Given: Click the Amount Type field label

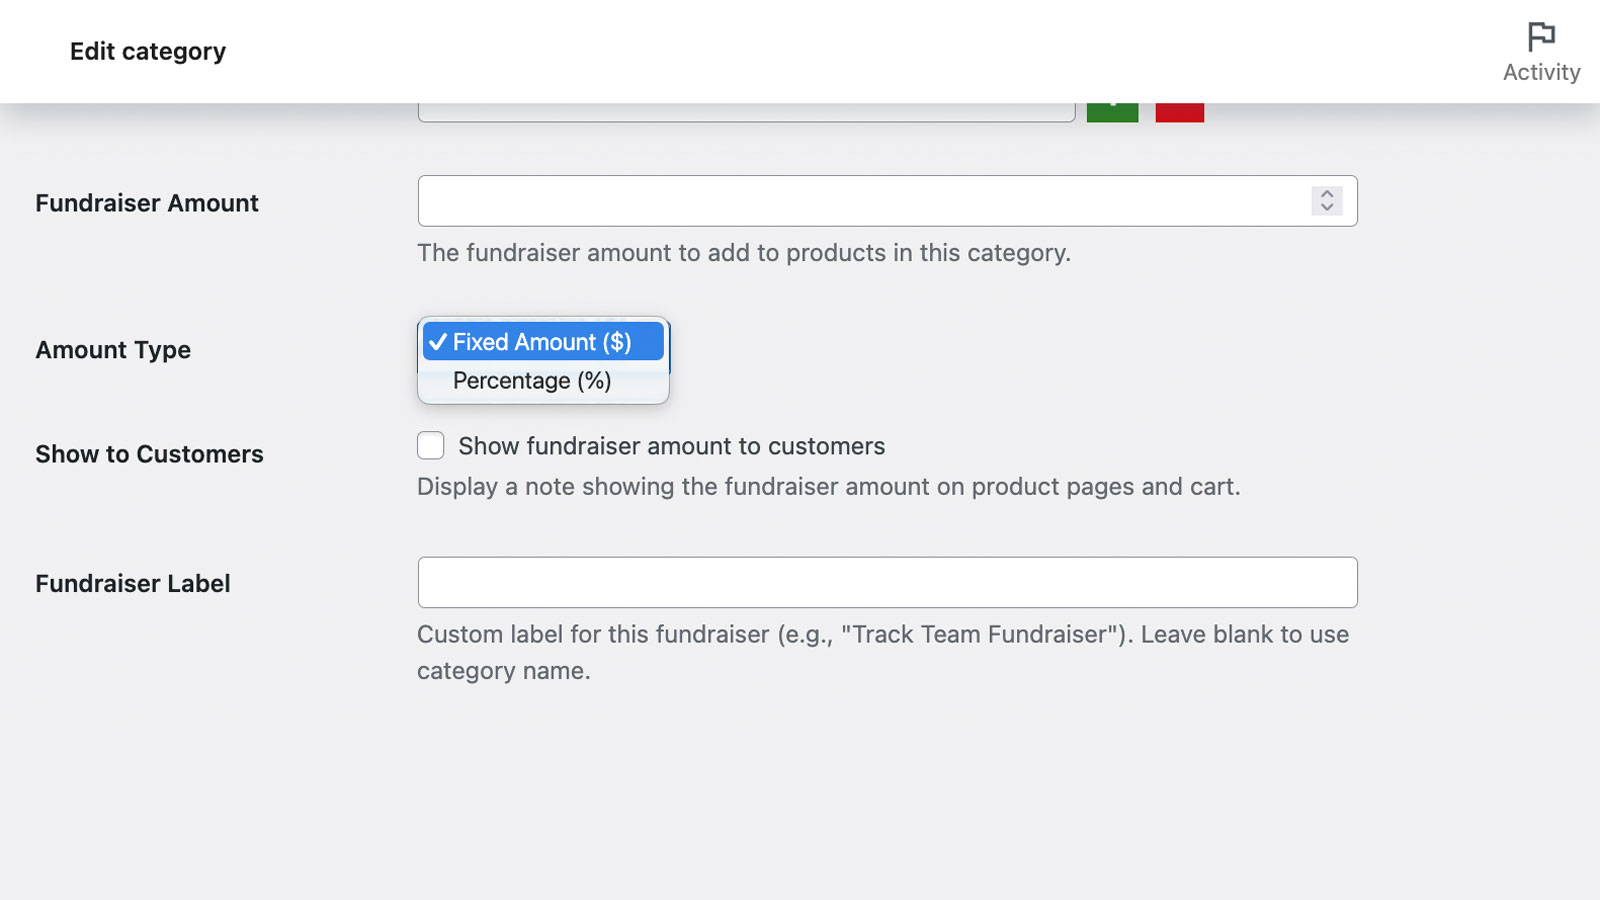Looking at the screenshot, I should click(x=113, y=350).
